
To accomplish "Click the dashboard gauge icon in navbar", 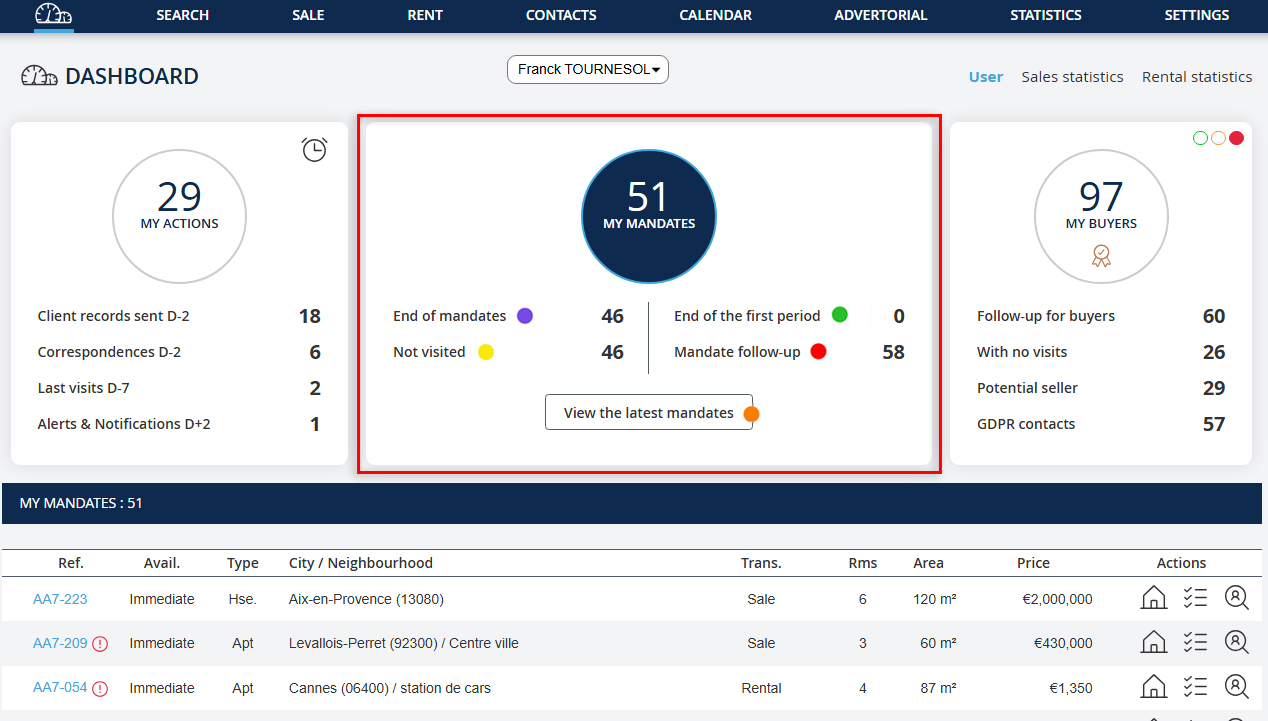I will pyautogui.click(x=53, y=15).
